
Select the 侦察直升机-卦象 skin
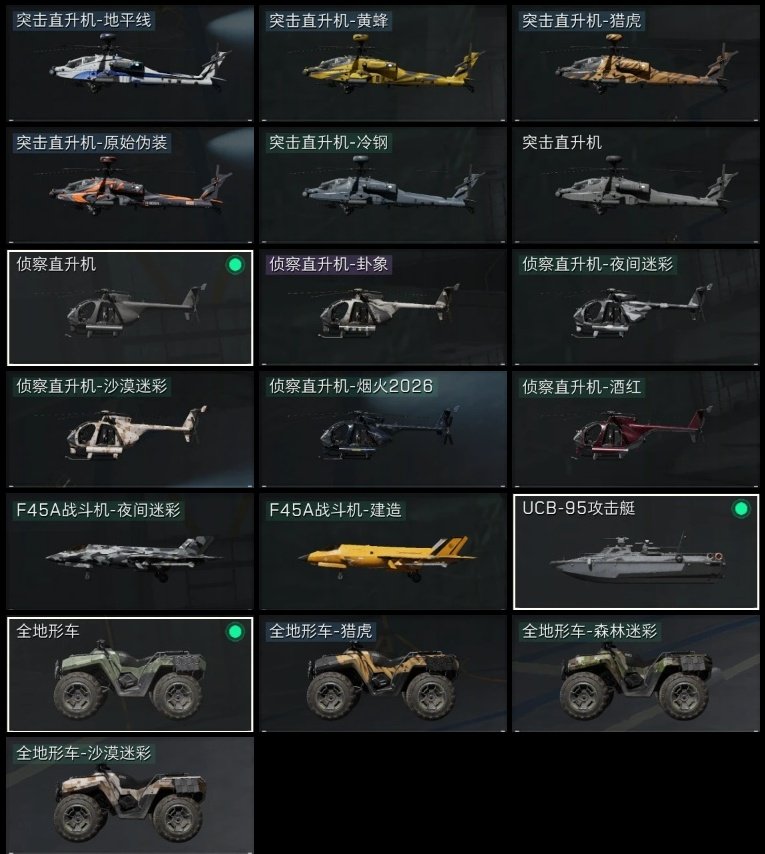pos(383,308)
